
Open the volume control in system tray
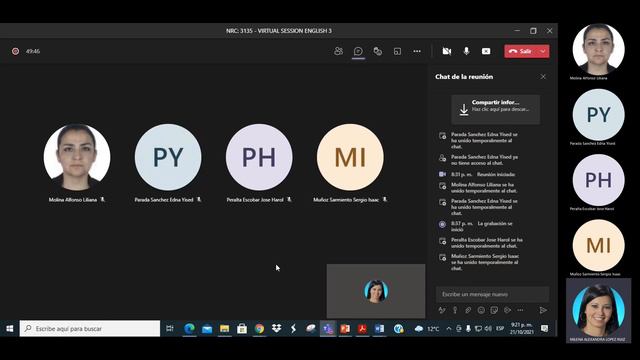pos(488,329)
